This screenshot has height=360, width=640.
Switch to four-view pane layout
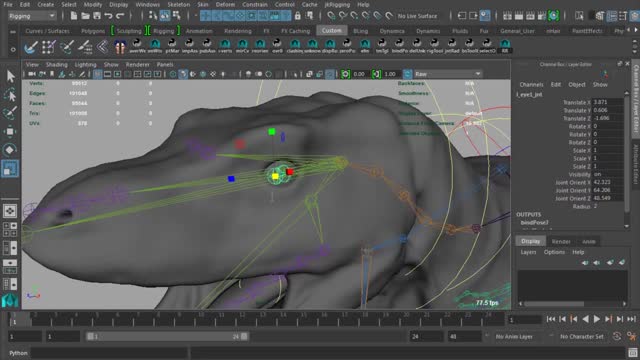pos(10,229)
